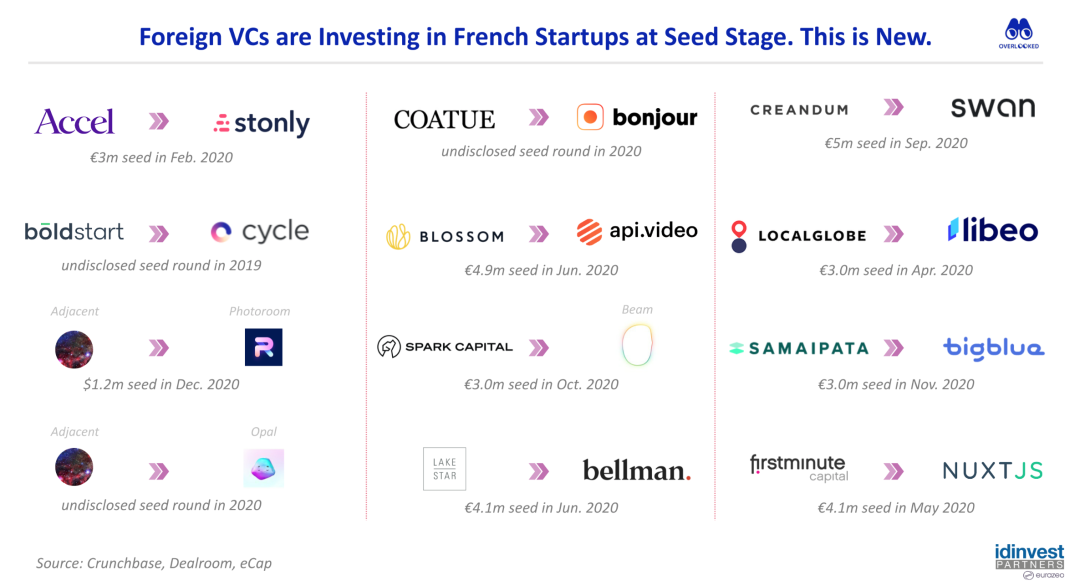Click the bigblue logo
This screenshot has width=1080, height=586.
pos(993,348)
